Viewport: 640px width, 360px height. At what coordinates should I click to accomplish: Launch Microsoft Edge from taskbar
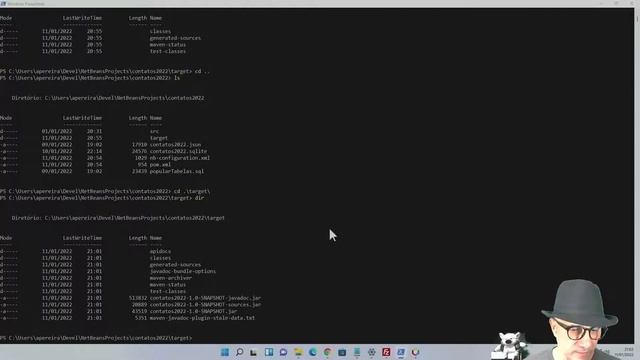(313, 352)
